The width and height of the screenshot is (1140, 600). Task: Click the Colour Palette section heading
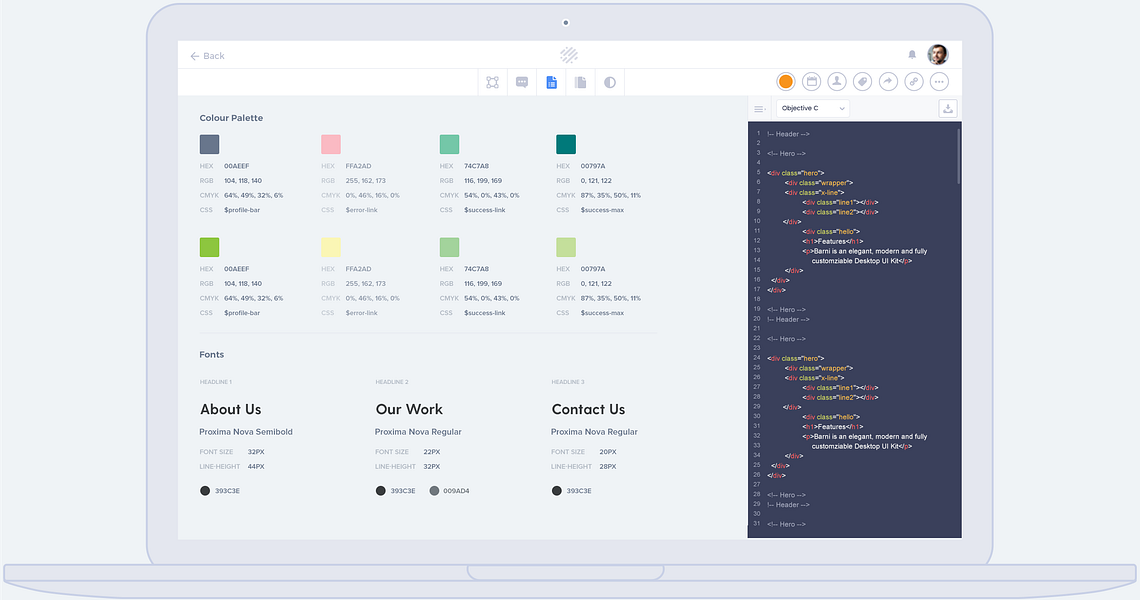click(x=231, y=118)
